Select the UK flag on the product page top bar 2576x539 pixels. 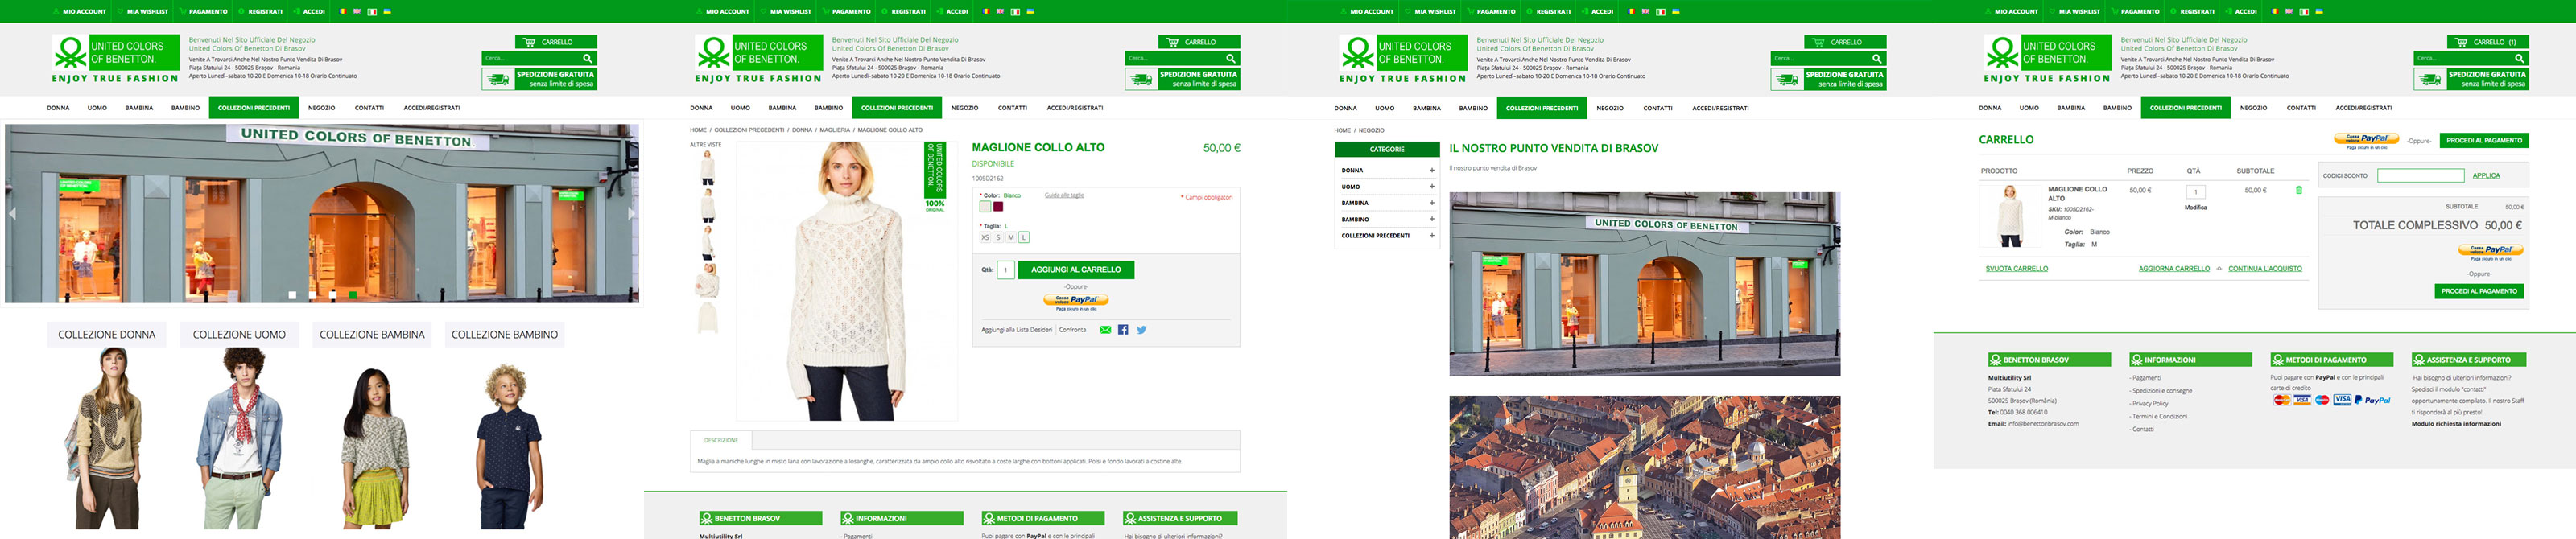[1000, 12]
